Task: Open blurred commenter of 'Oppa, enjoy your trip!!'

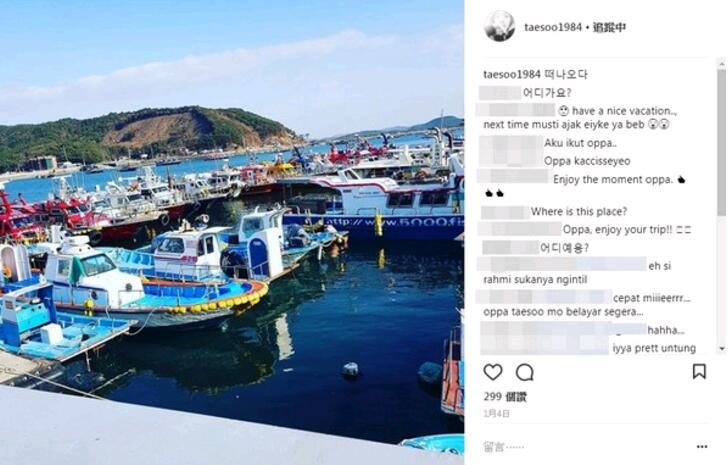Action: (x=520, y=229)
